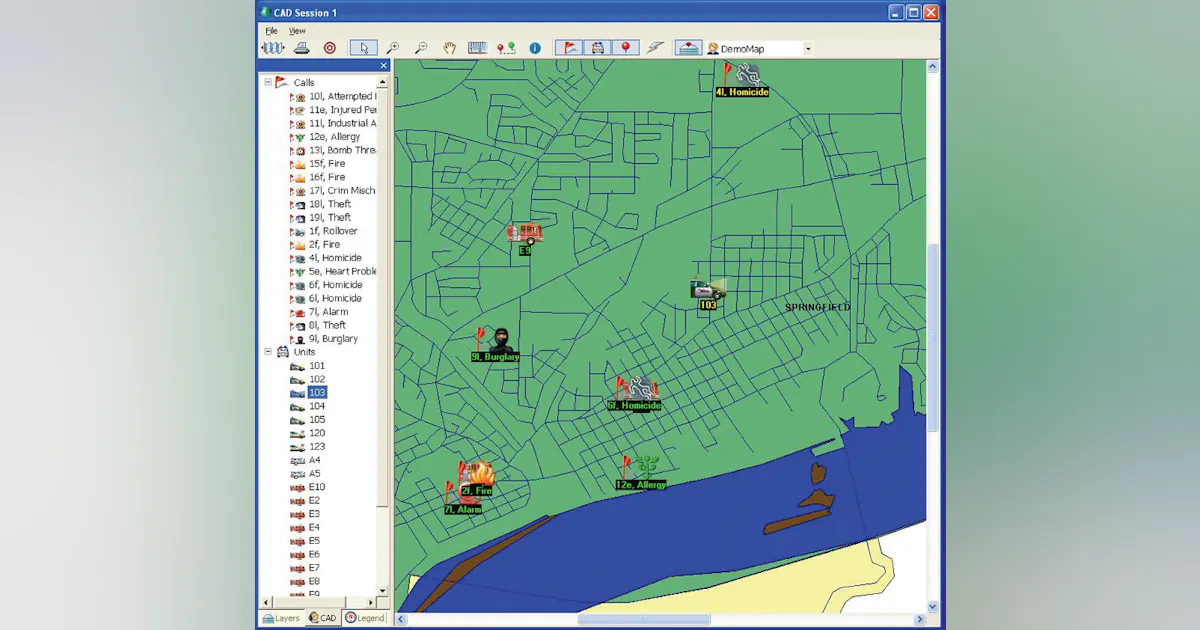
Task: Toggle the police car units button
Action: click(597, 48)
